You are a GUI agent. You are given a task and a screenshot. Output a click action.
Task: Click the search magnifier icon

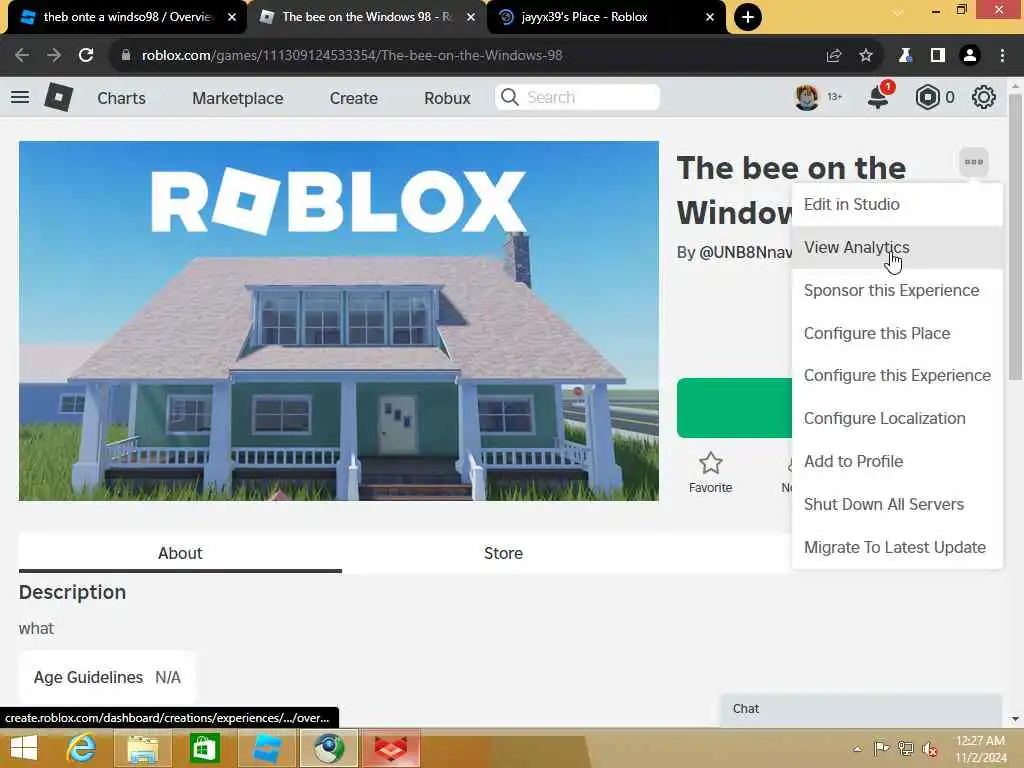pyautogui.click(x=509, y=97)
